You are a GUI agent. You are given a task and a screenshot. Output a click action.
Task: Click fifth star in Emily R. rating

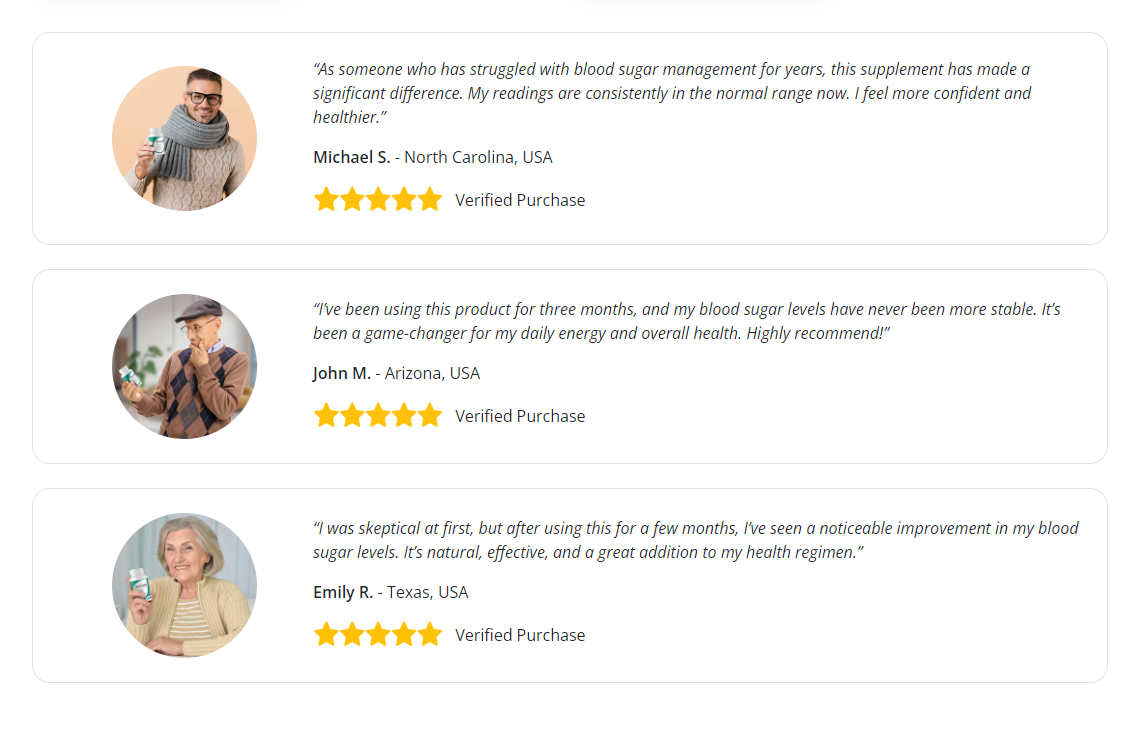click(x=430, y=634)
